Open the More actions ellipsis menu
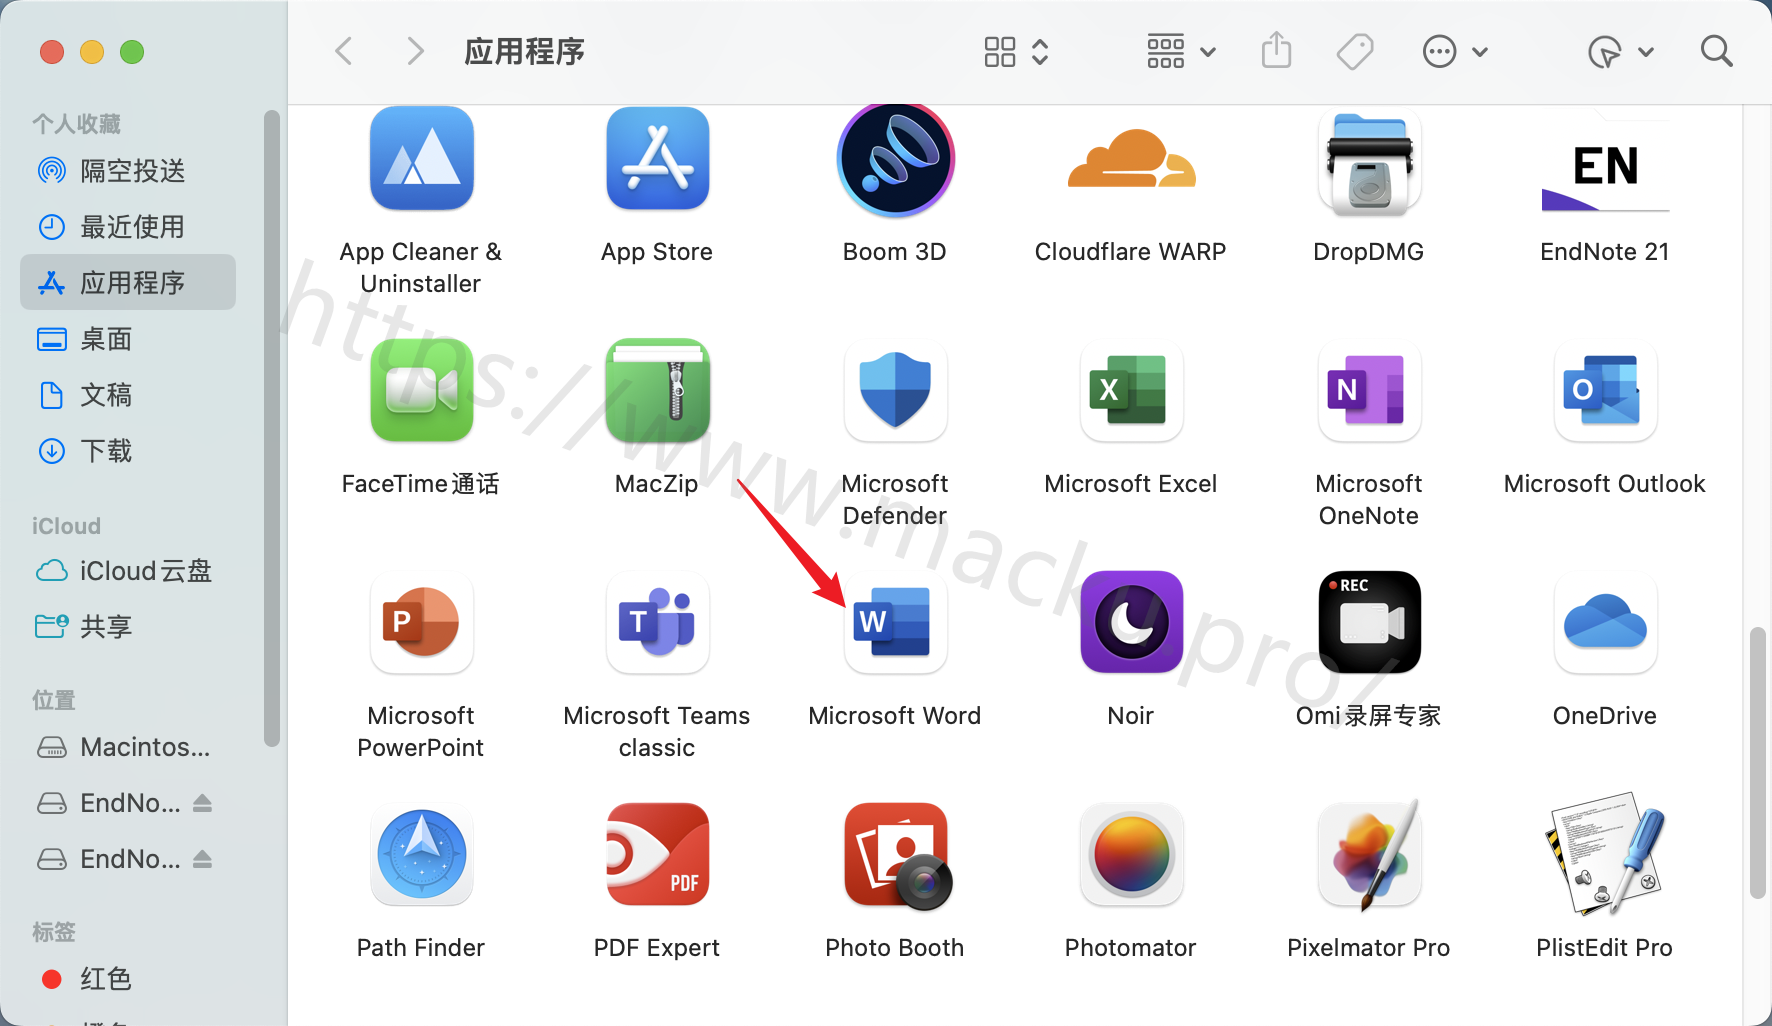Image resolution: width=1772 pixels, height=1026 pixels. 1455,52
